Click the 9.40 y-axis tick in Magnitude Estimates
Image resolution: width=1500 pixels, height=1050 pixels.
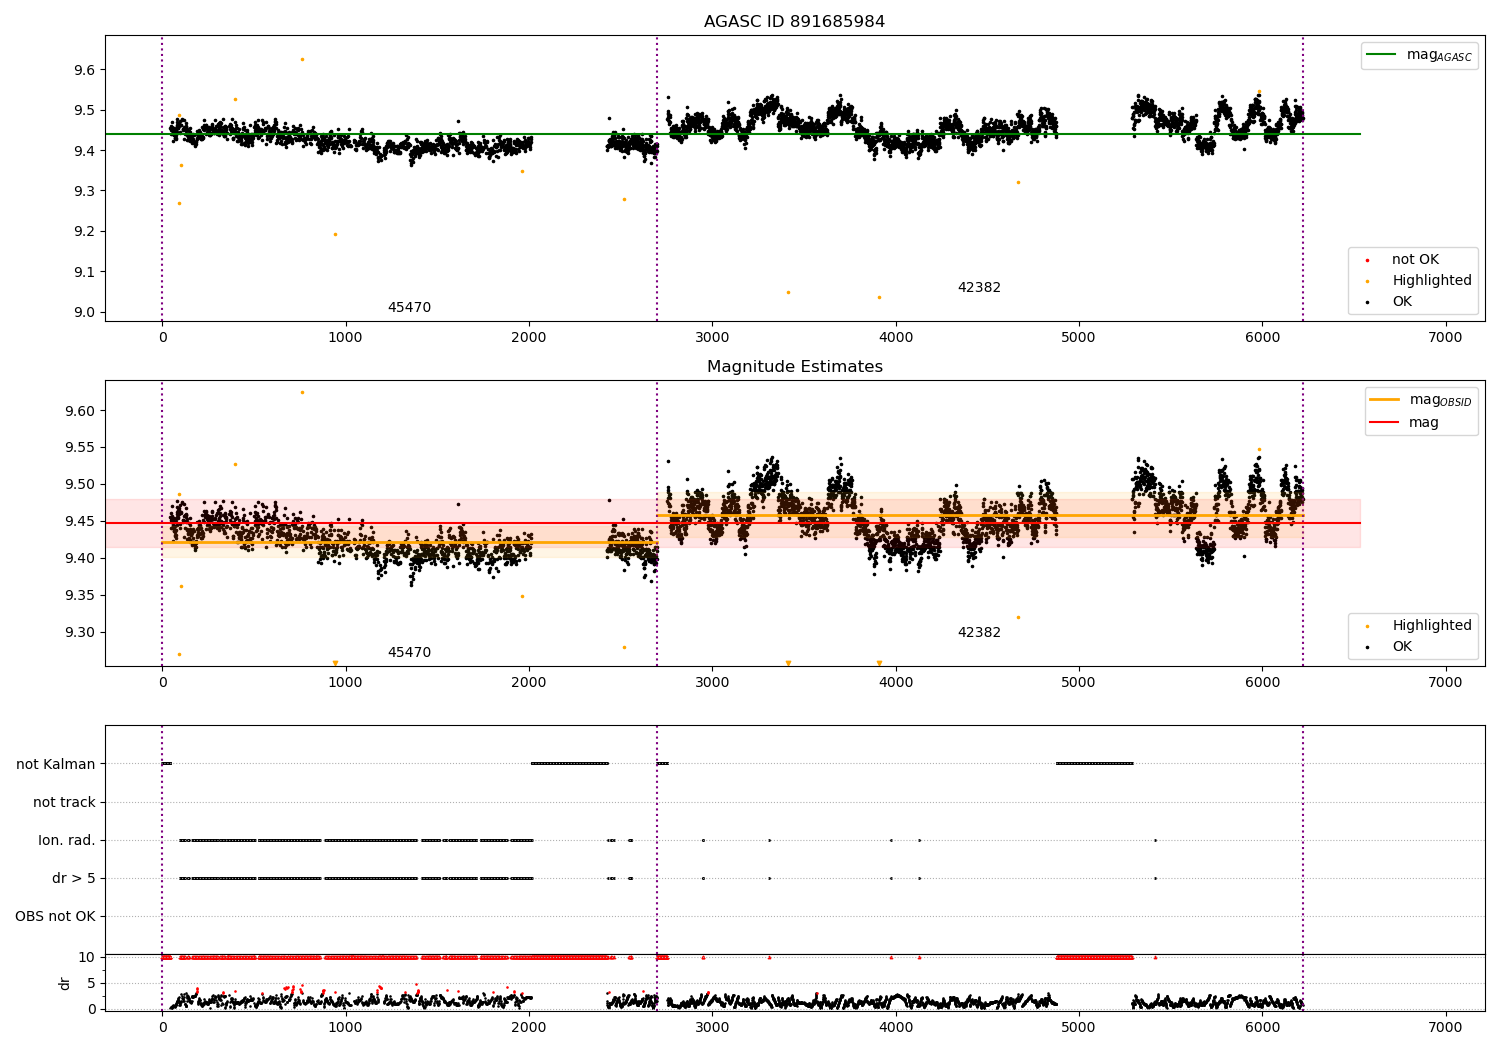click(x=80, y=559)
